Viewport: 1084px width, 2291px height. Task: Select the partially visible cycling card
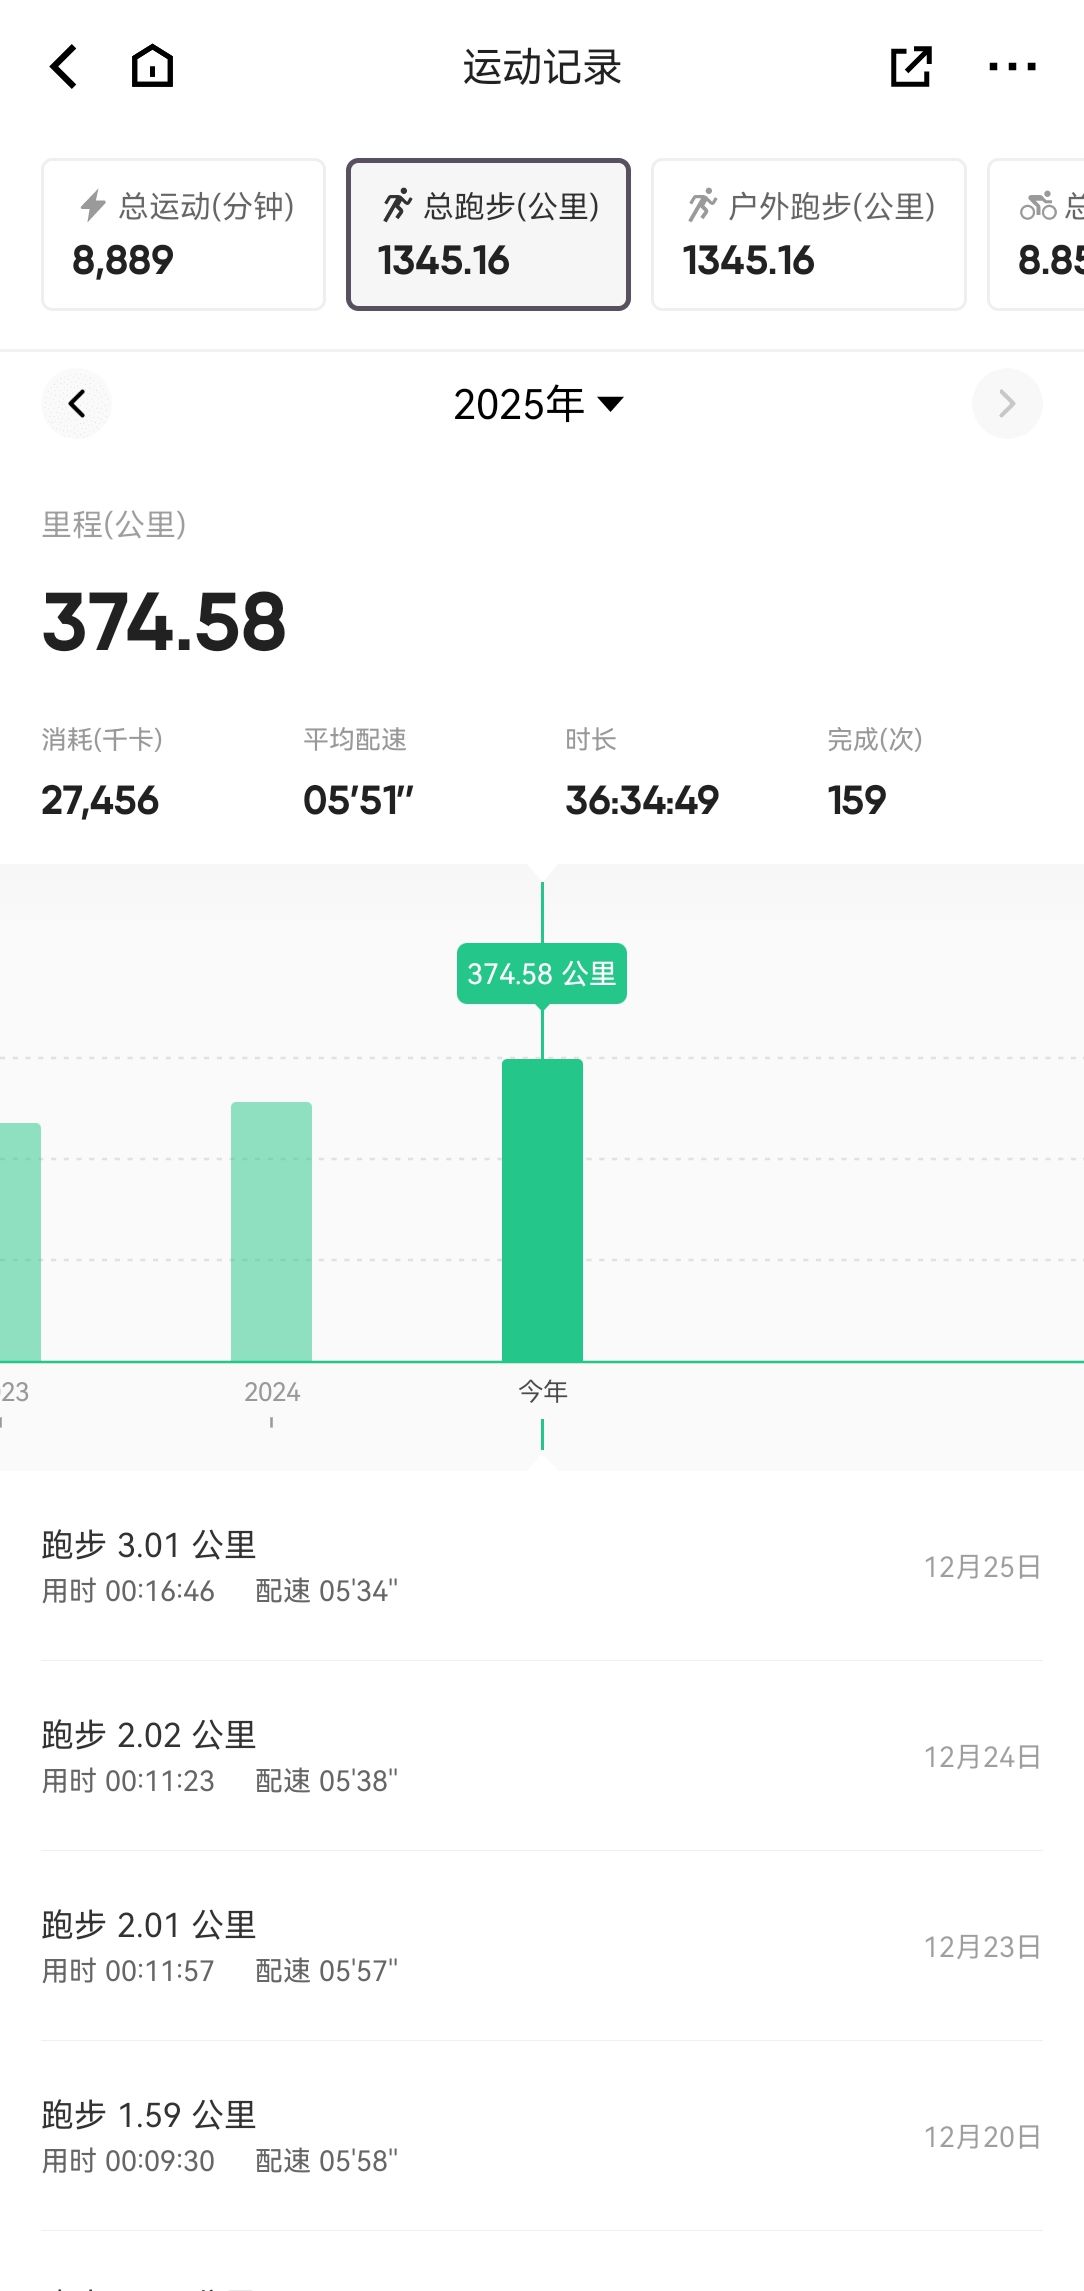tap(1040, 234)
